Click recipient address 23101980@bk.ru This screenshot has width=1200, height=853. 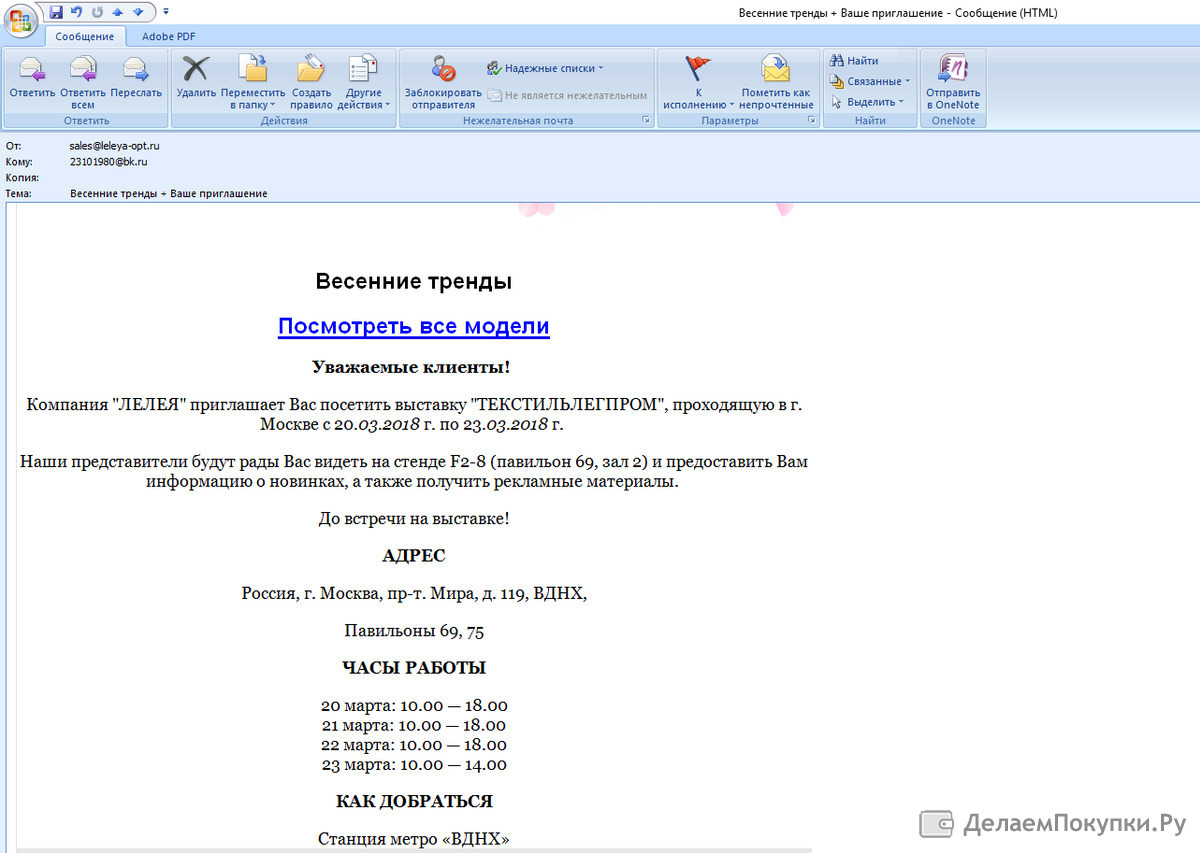coord(109,161)
